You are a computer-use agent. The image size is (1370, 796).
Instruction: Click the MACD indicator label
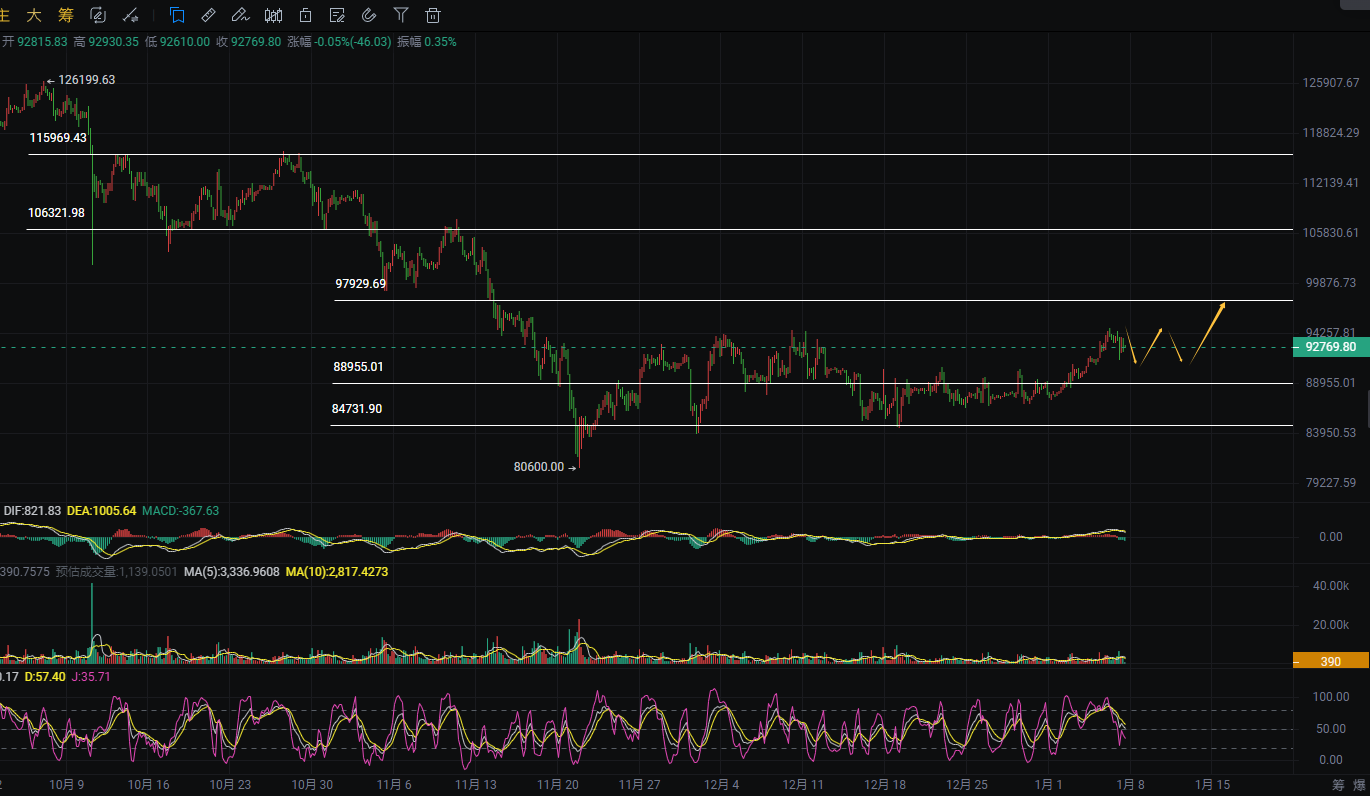180,511
